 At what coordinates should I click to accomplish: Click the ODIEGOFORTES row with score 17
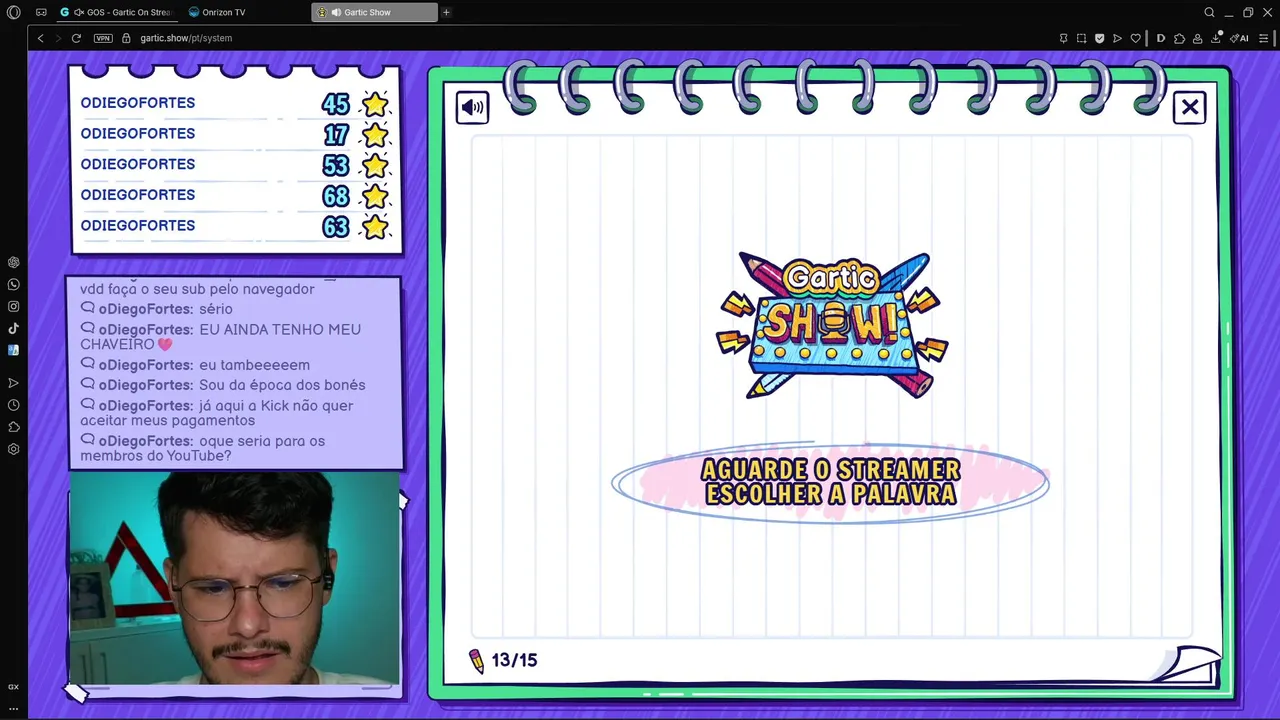[x=235, y=134]
